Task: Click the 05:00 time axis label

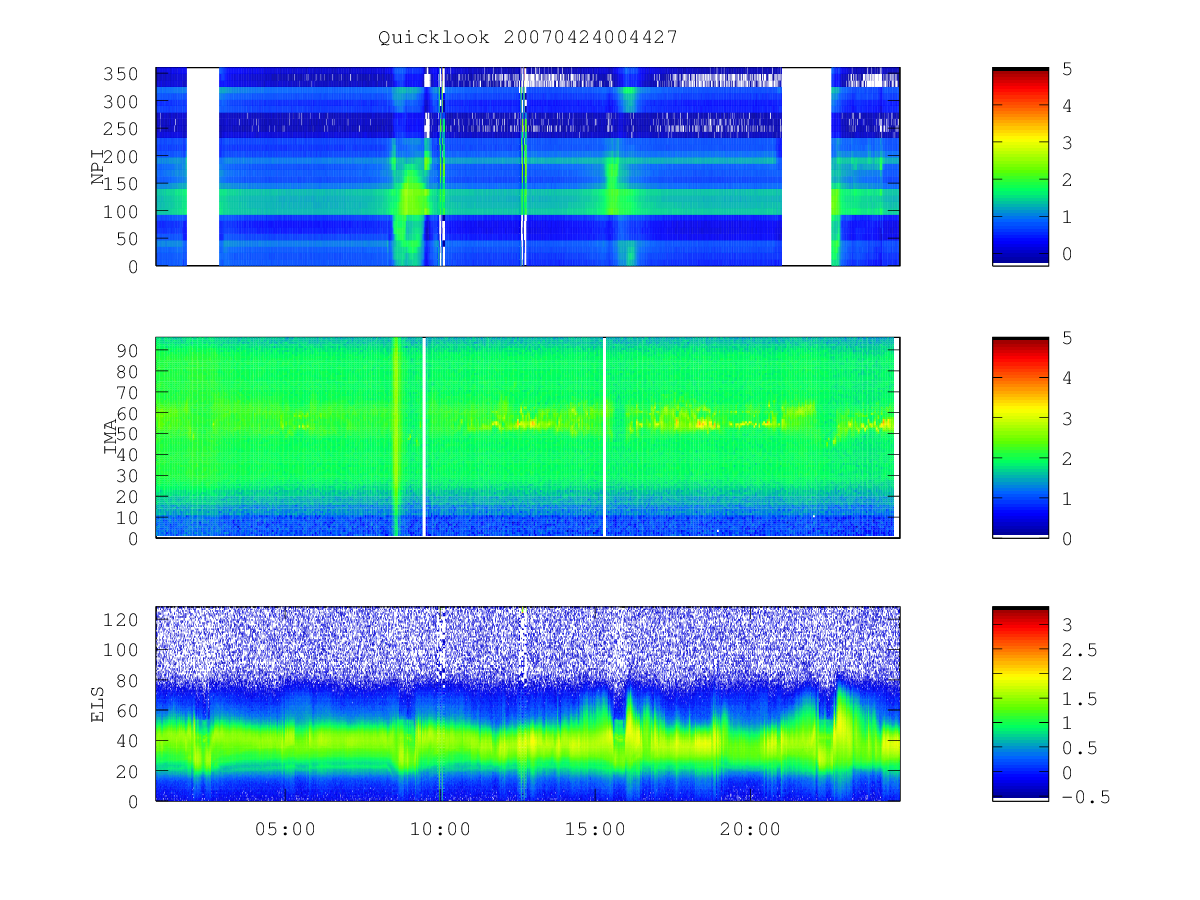Action: tap(285, 829)
